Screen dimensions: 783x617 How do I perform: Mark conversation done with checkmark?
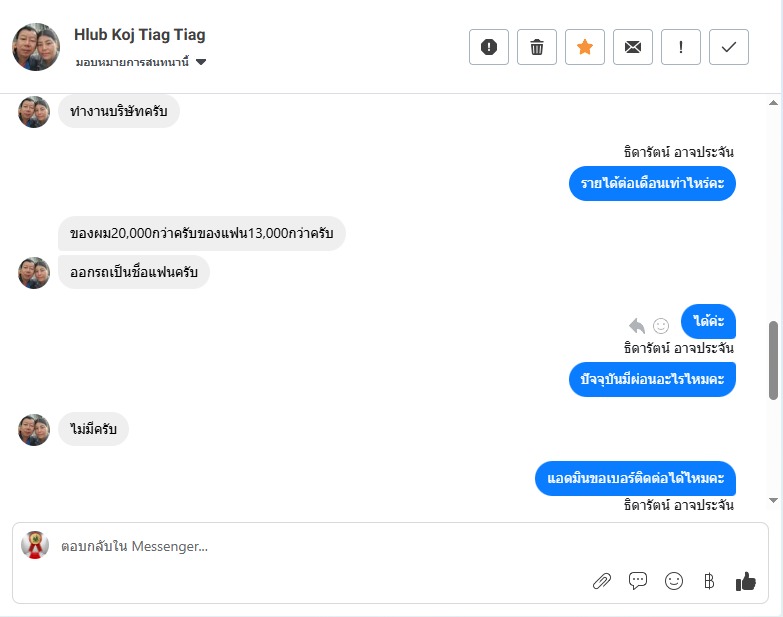729,47
